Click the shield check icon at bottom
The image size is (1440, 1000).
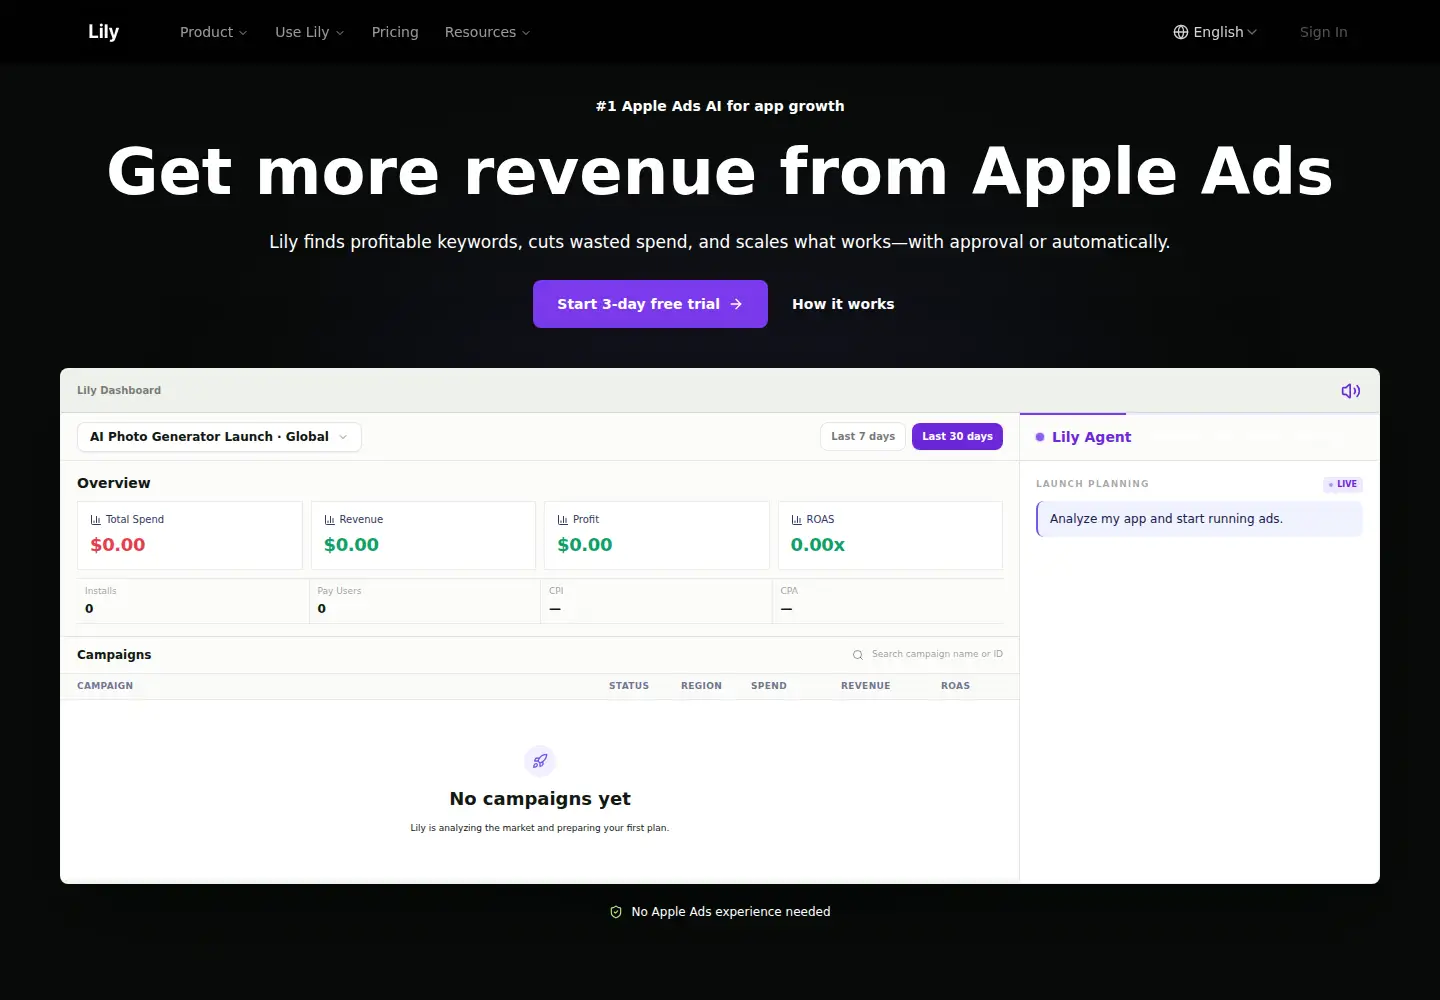(616, 912)
